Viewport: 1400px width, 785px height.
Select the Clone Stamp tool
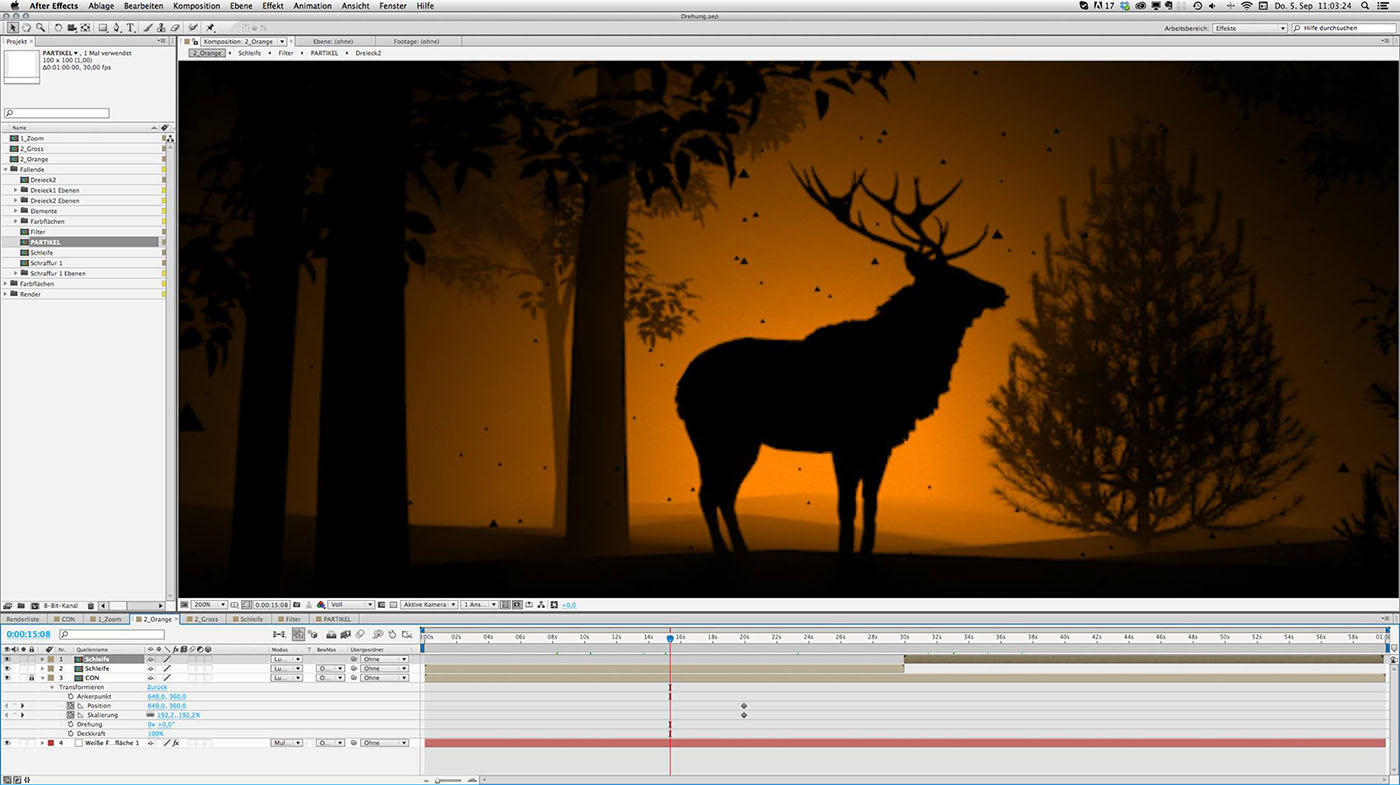coord(161,28)
